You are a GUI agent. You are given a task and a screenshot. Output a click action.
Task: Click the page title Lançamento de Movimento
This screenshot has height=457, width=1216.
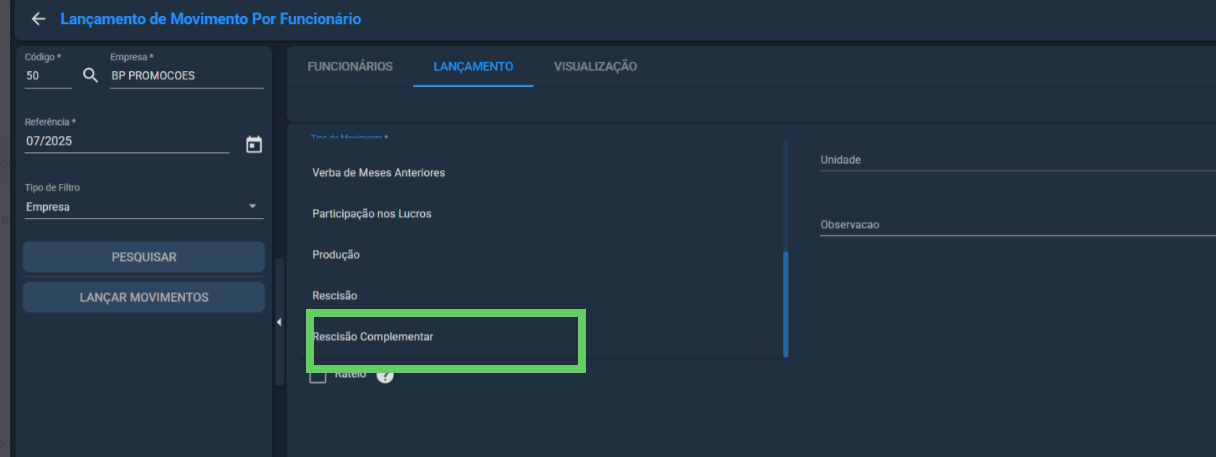211,19
